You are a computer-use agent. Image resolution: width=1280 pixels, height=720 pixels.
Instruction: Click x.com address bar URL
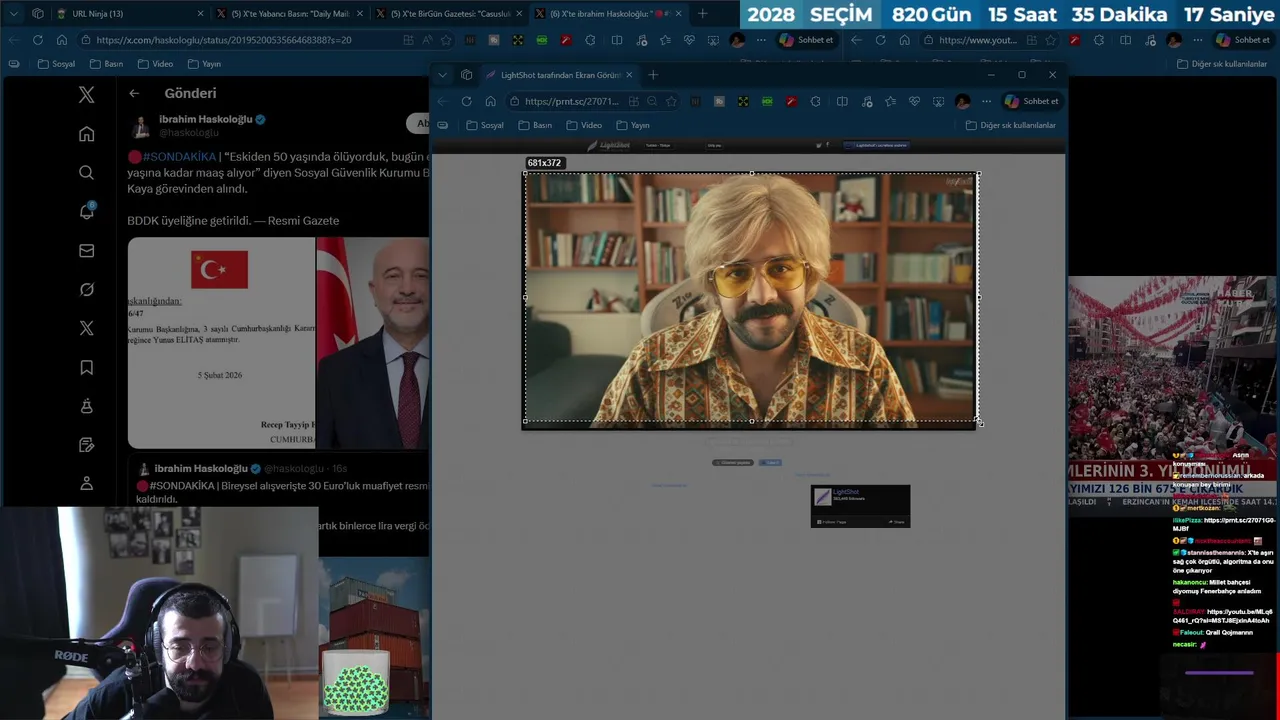pyautogui.click(x=224, y=40)
